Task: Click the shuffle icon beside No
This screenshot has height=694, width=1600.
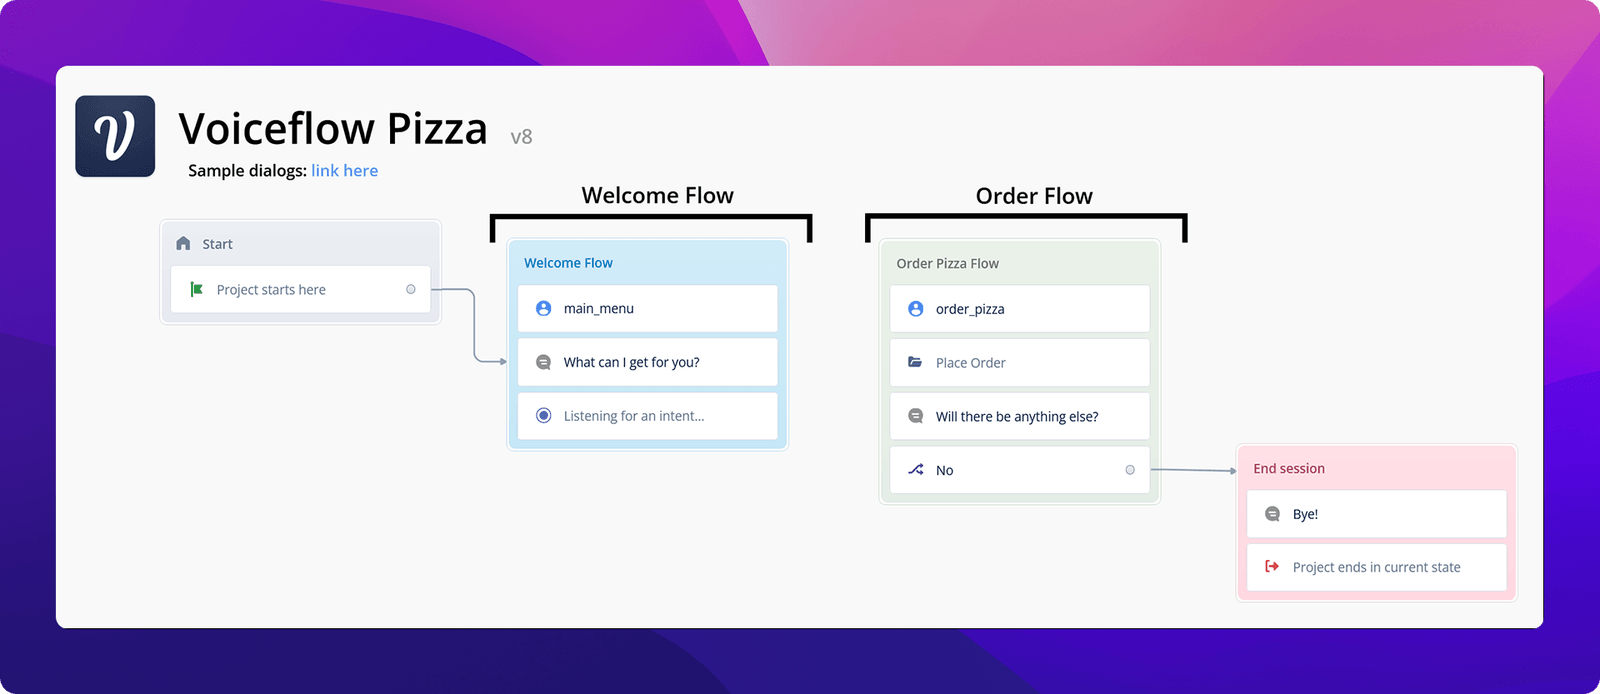Action: [916, 469]
